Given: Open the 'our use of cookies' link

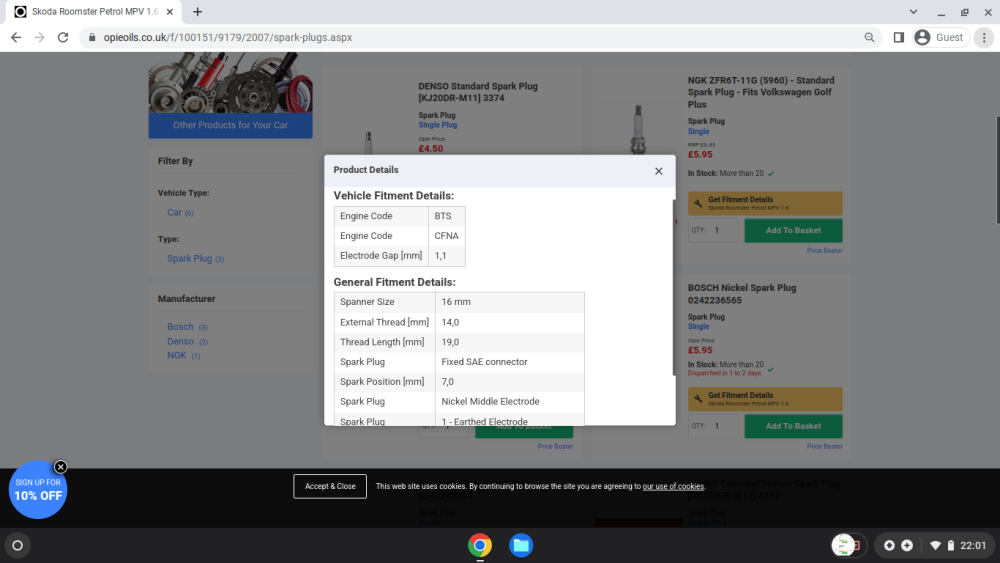Looking at the screenshot, I should (x=673, y=486).
